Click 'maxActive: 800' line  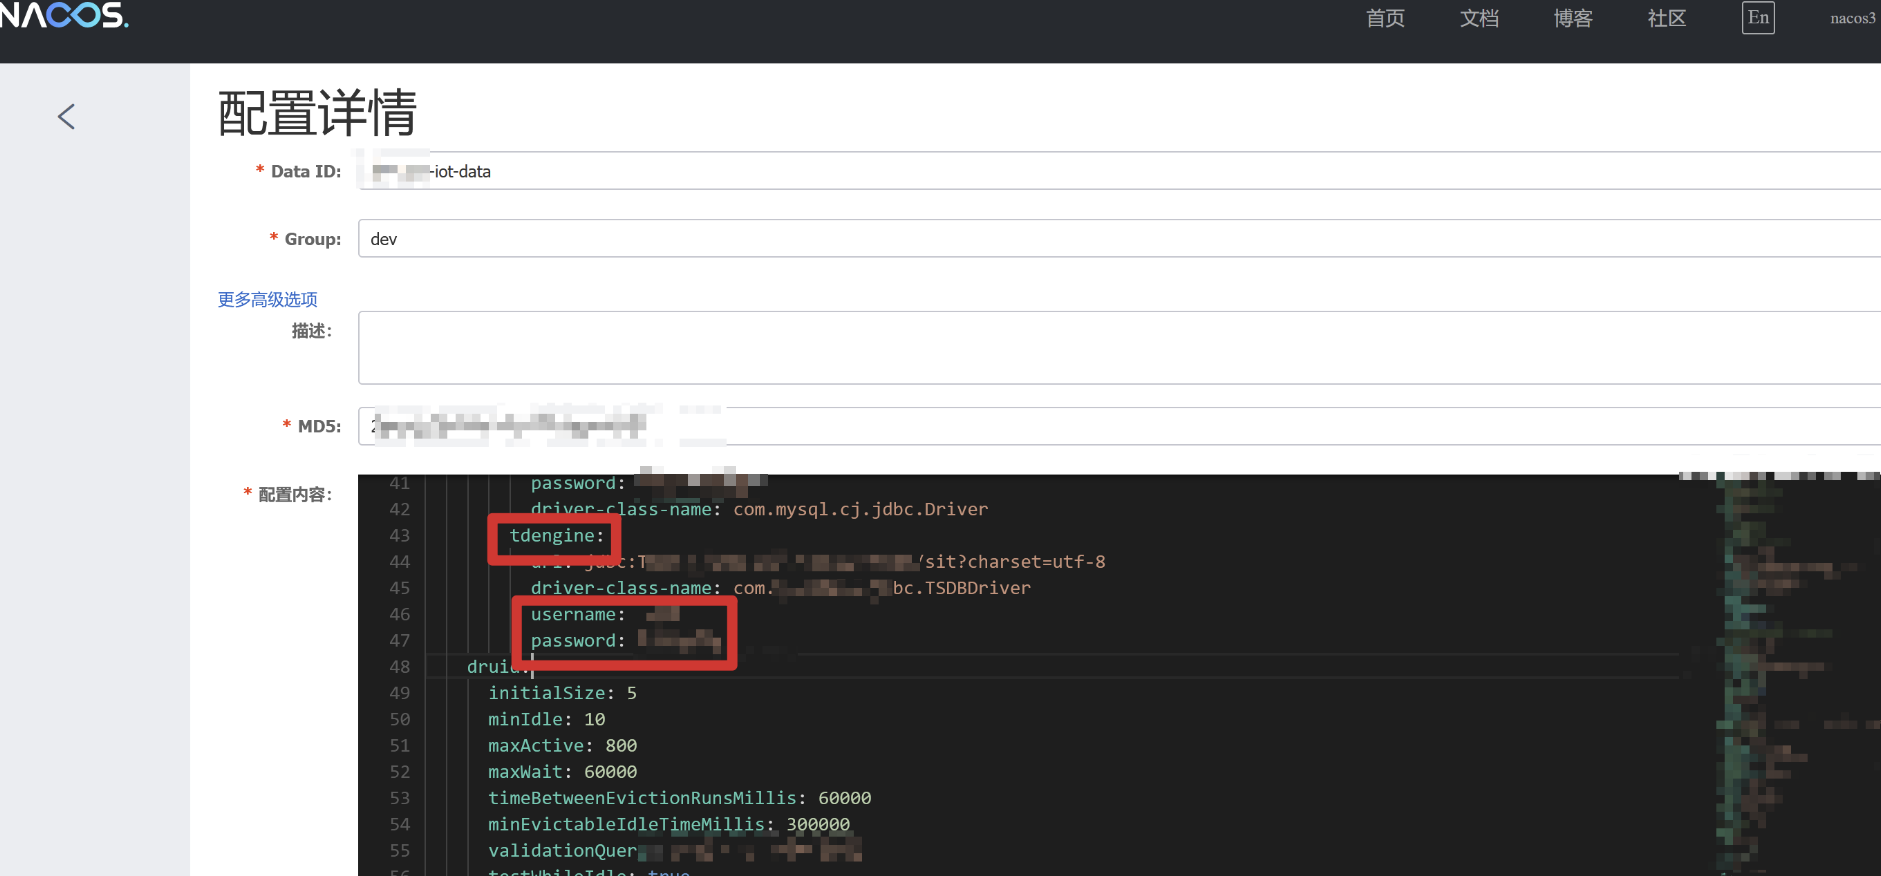[x=562, y=746]
